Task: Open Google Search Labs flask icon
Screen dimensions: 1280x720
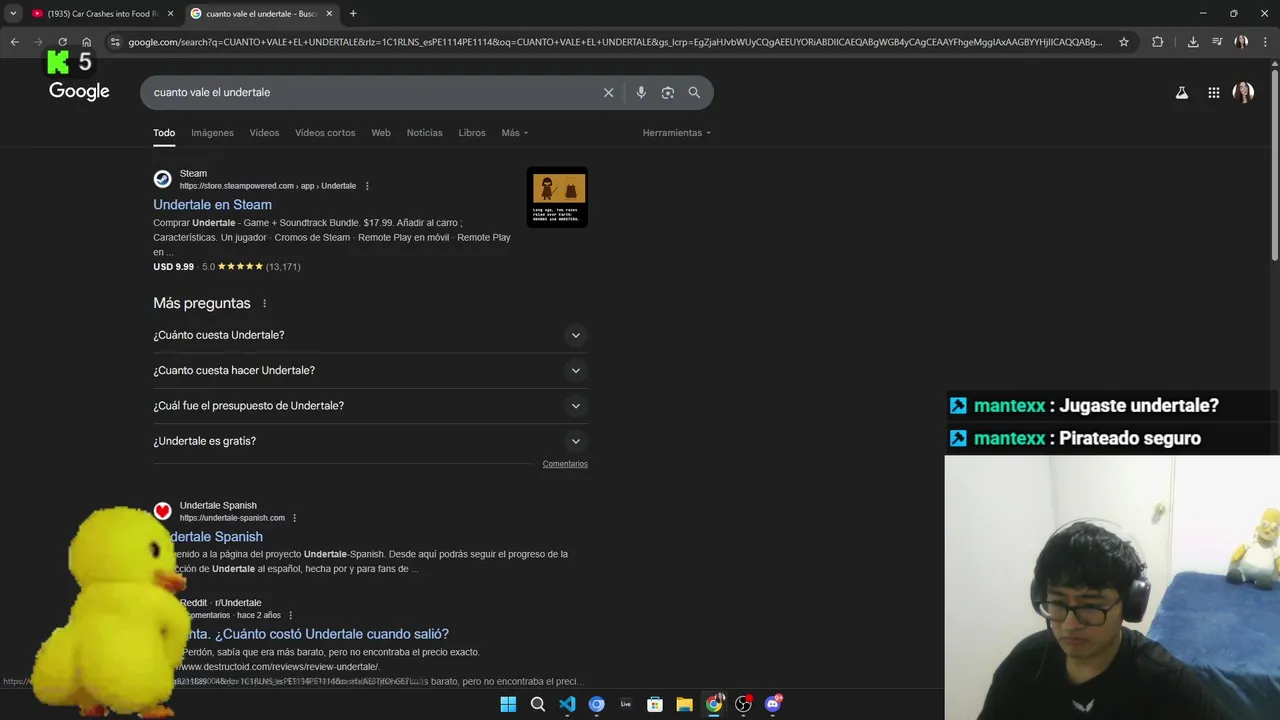Action: [1181, 92]
